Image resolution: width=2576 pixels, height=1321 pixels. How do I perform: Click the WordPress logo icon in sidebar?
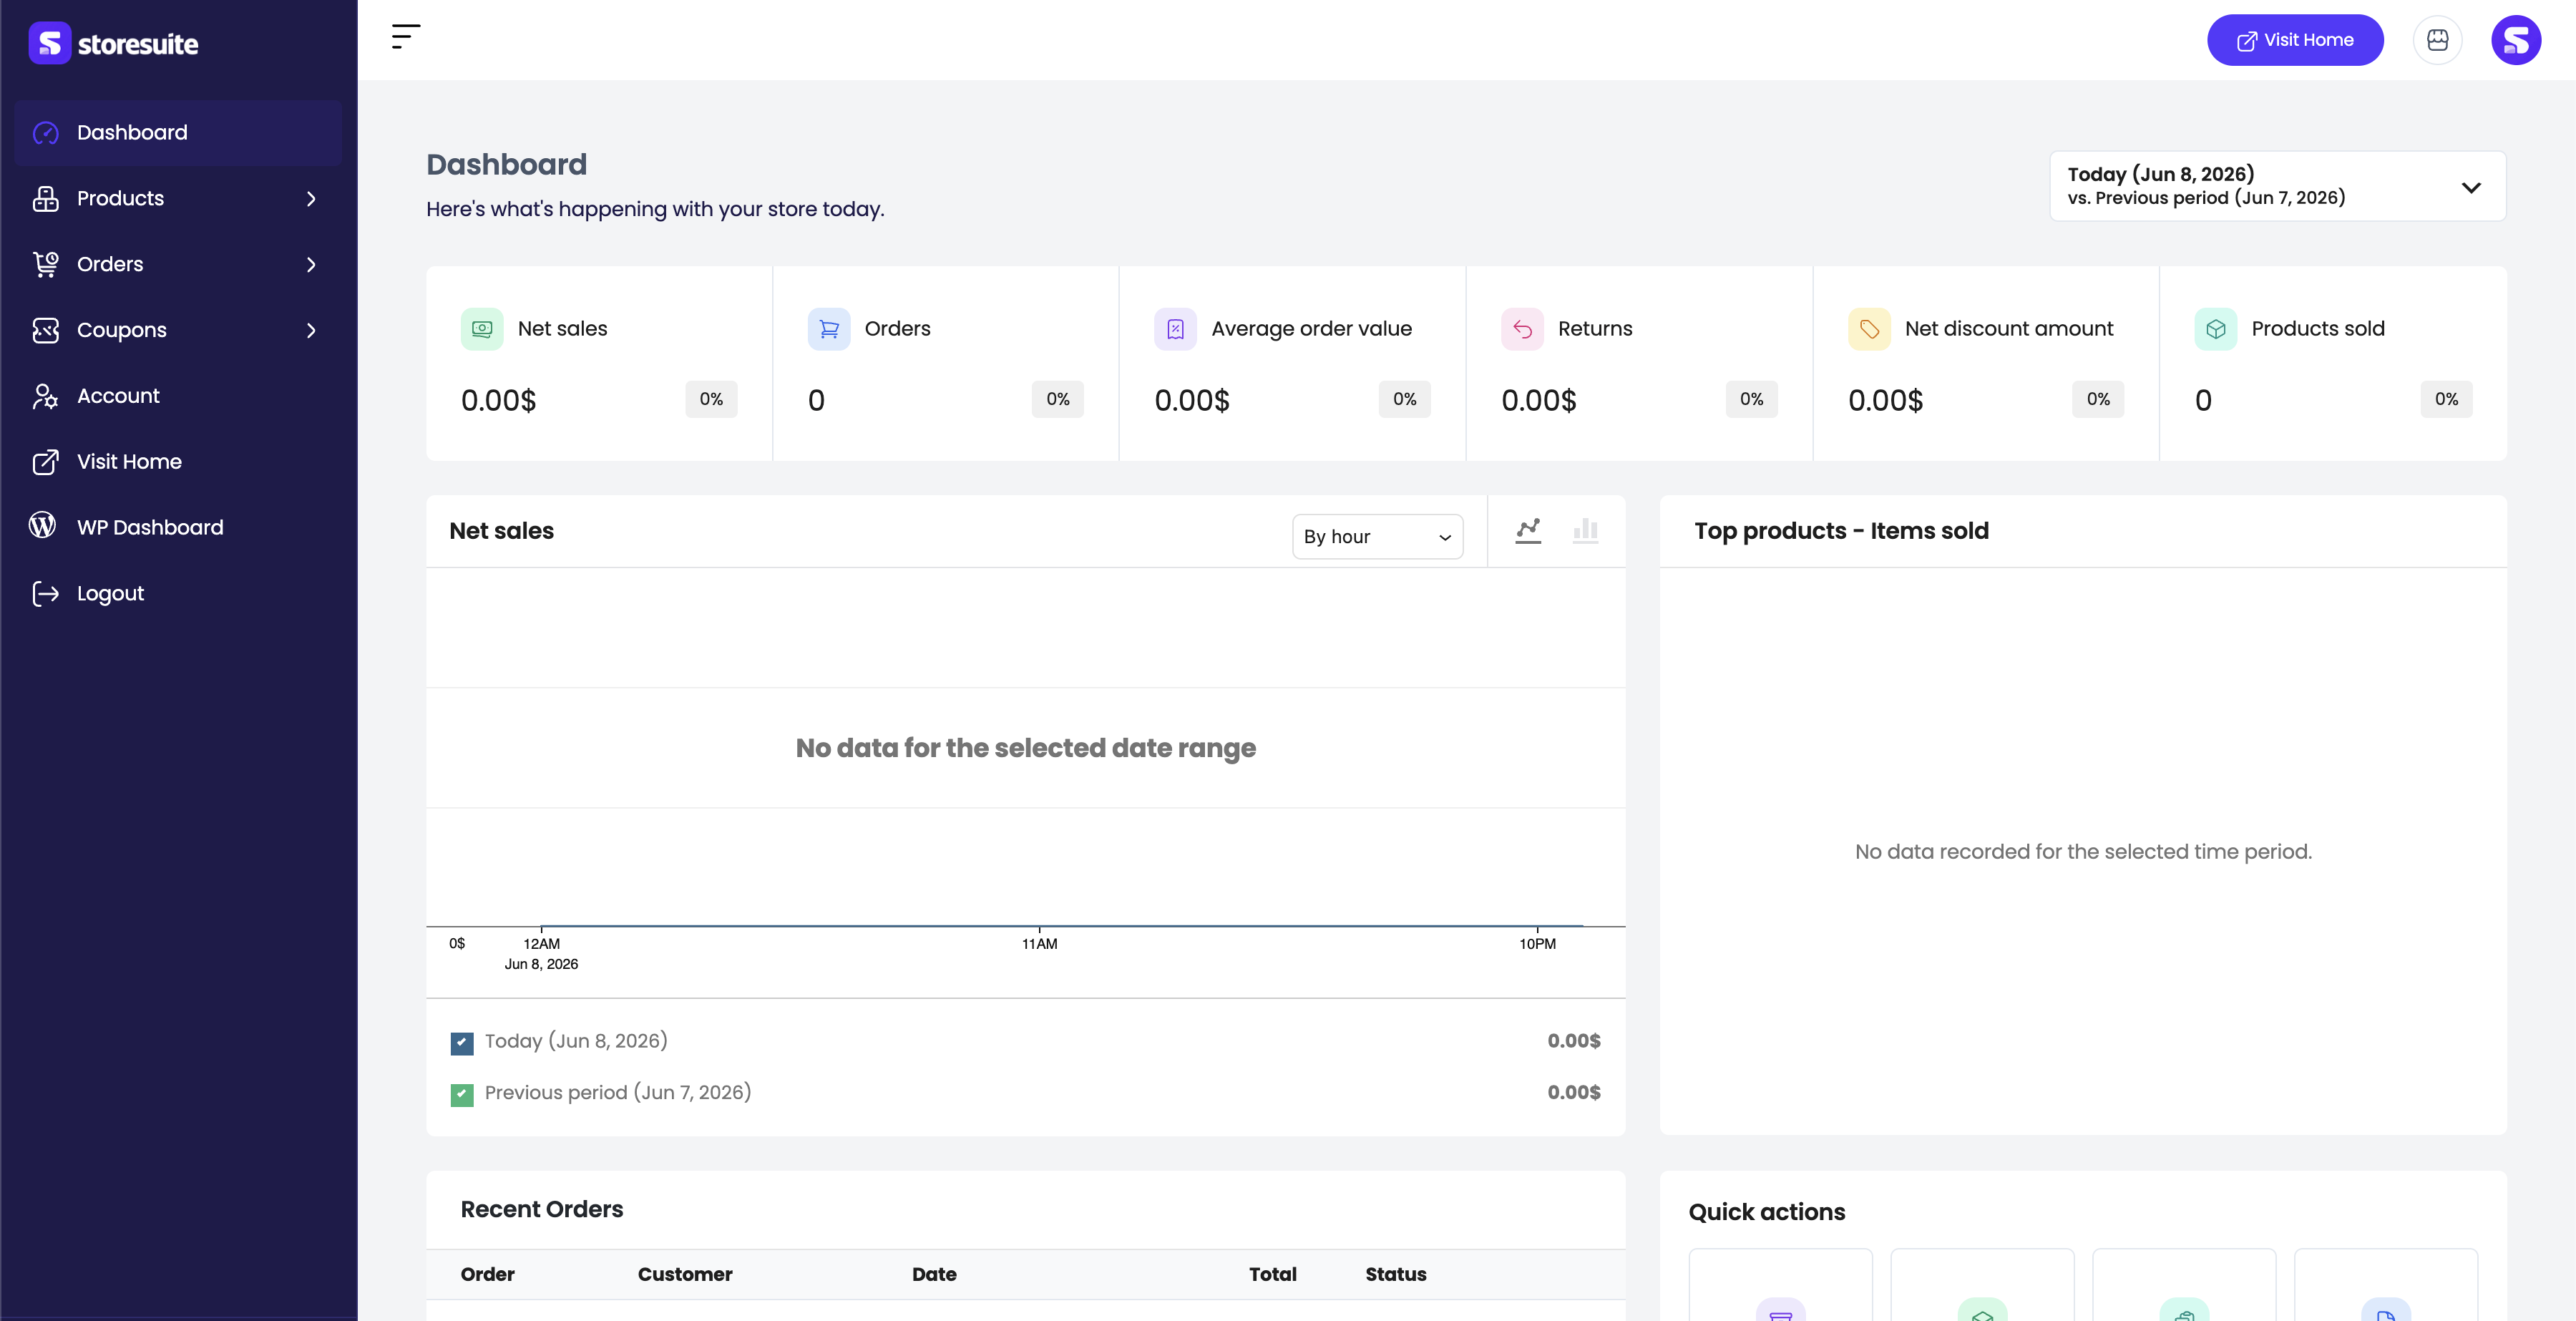click(x=43, y=525)
